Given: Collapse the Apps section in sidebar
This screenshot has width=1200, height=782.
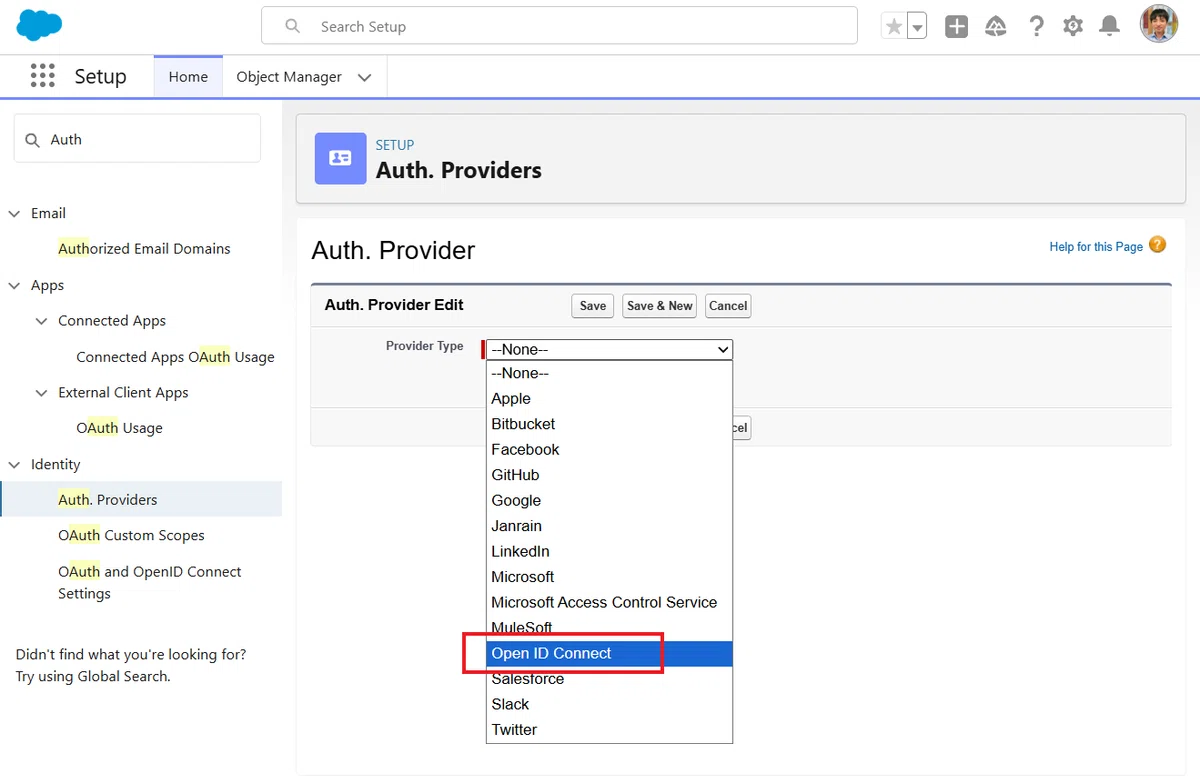Looking at the screenshot, I should click(14, 285).
